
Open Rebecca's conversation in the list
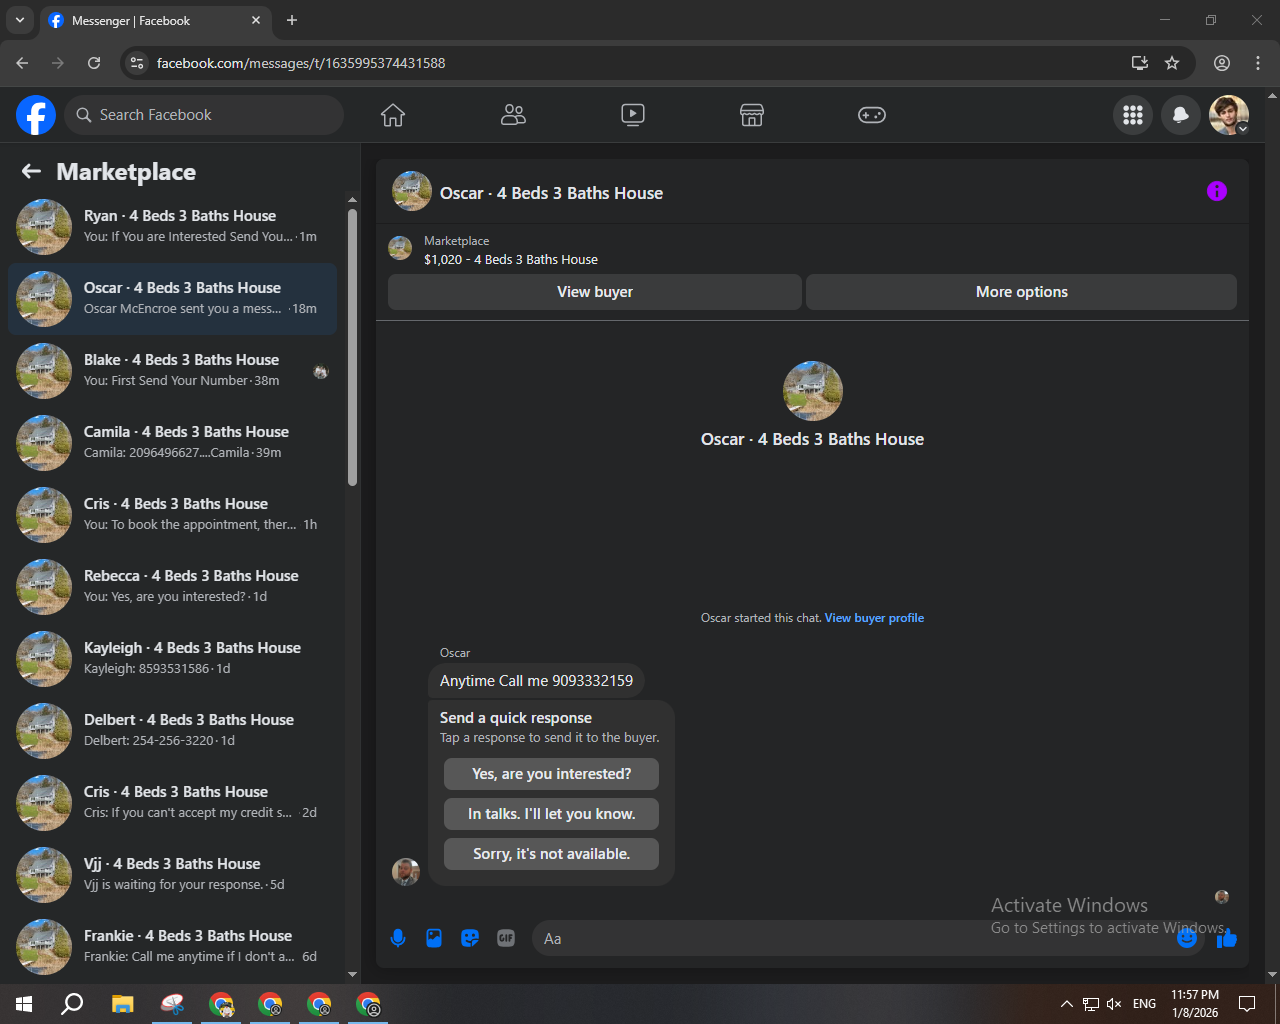pyautogui.click(x=172, y=587)
